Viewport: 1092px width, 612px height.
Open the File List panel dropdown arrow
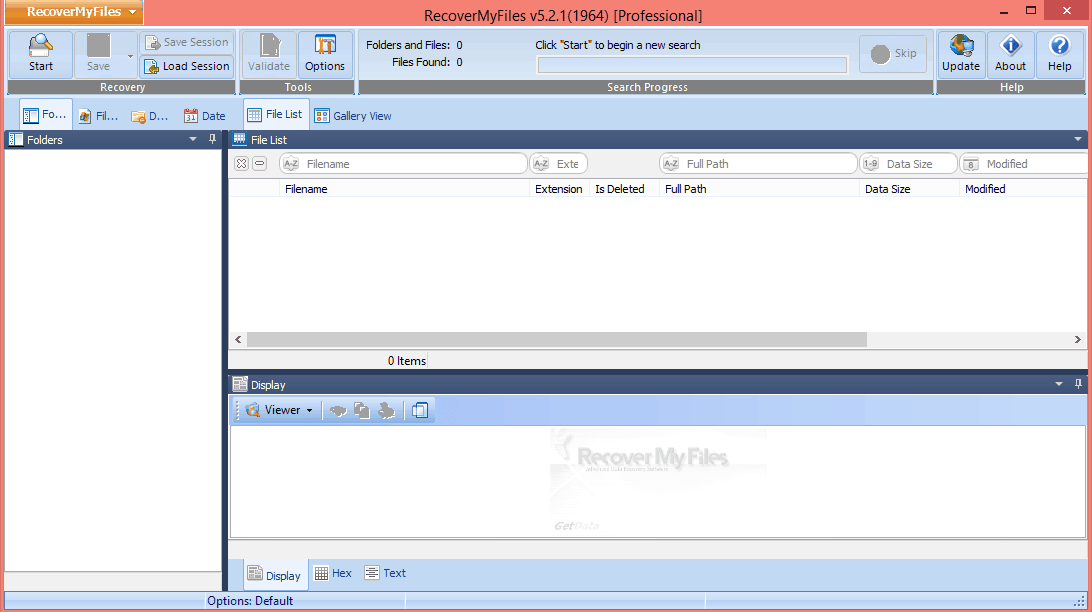[1078, 139]
